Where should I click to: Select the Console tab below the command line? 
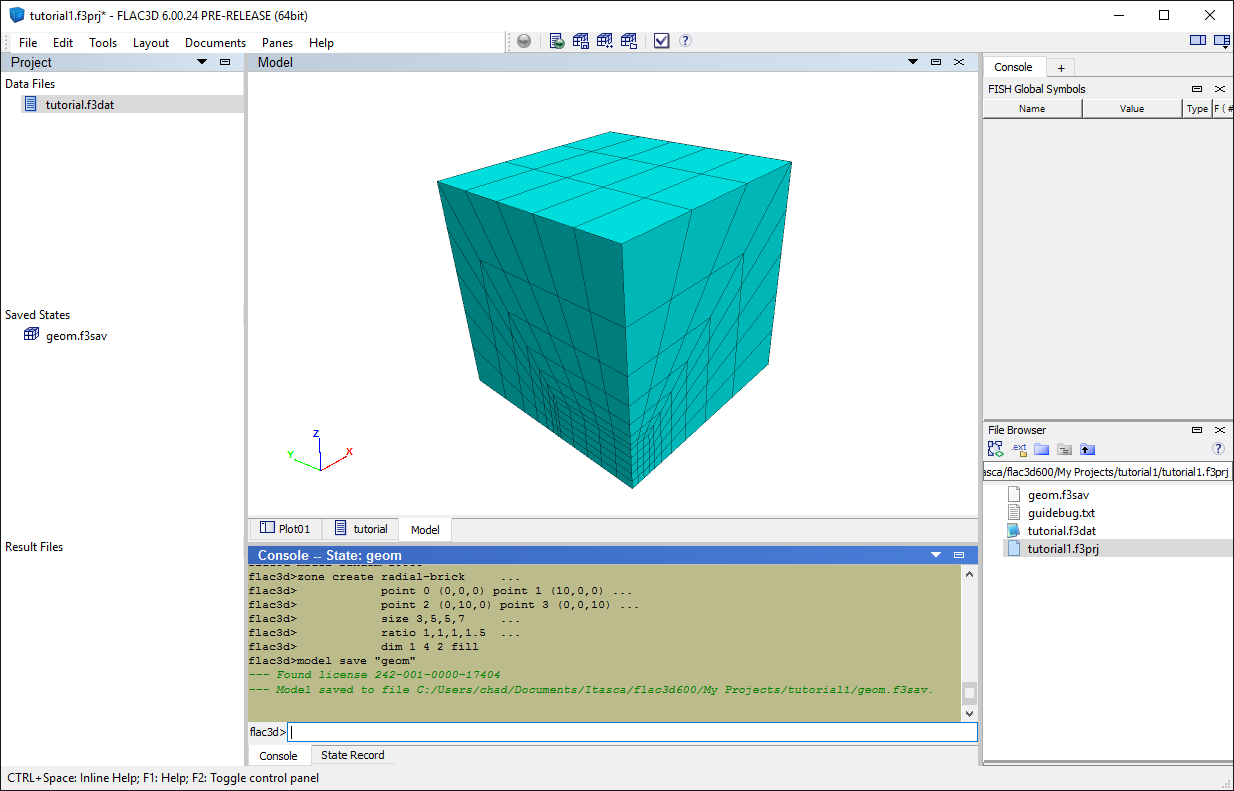click(x=279, y=756)
